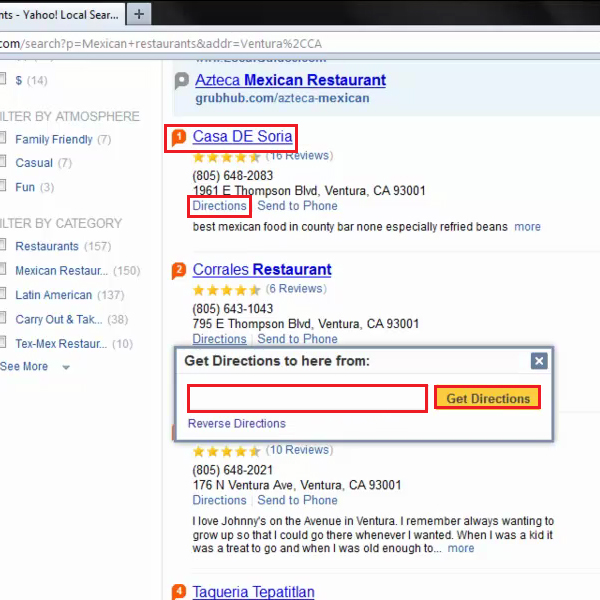The height and width of the screenshot is (600, 600).
Task: Click Carry Out & Tak... category label
Action: point(59,319)
